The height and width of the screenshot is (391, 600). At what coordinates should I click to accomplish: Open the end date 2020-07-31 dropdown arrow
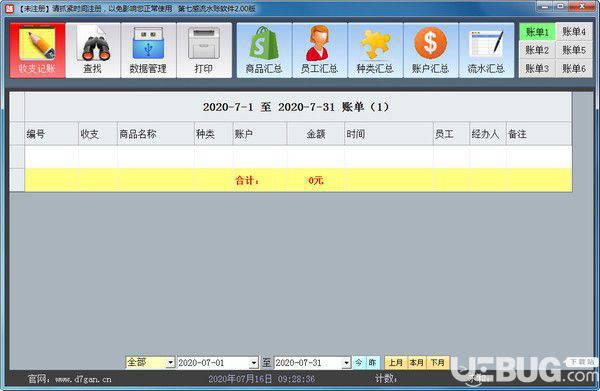click(346, 363)
